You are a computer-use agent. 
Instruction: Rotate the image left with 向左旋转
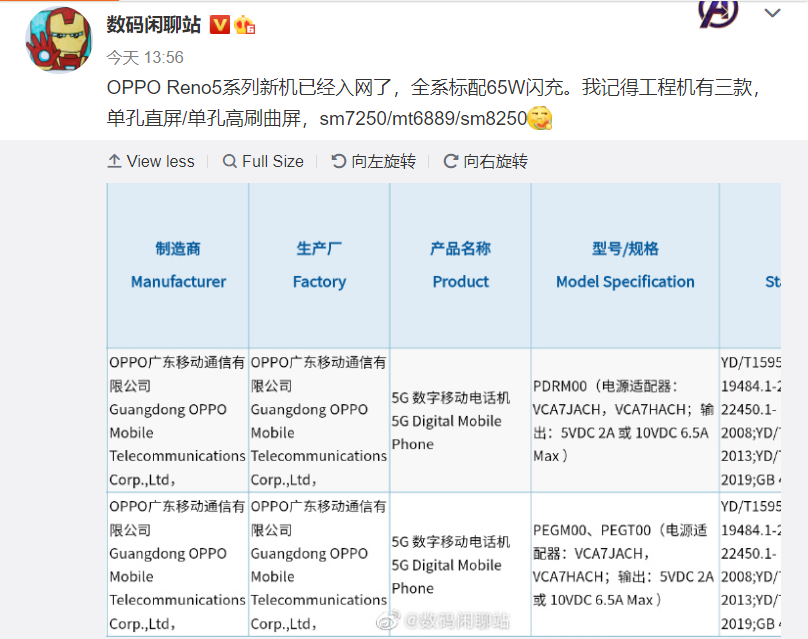click(373, 161)
